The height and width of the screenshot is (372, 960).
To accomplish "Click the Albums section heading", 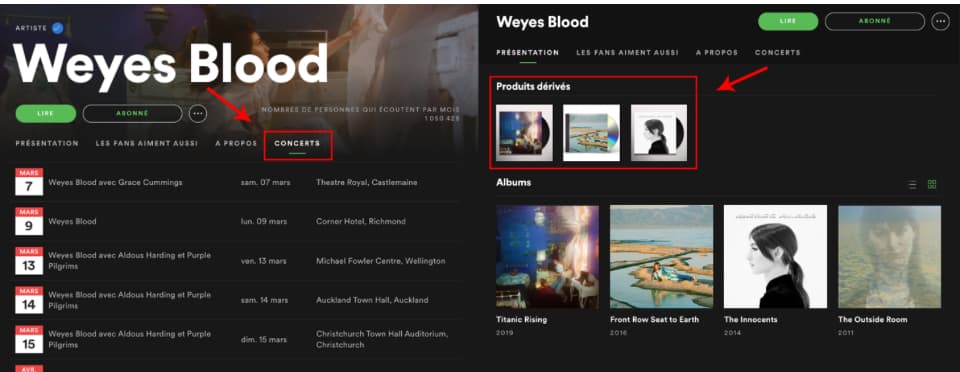I will (514, 182).
